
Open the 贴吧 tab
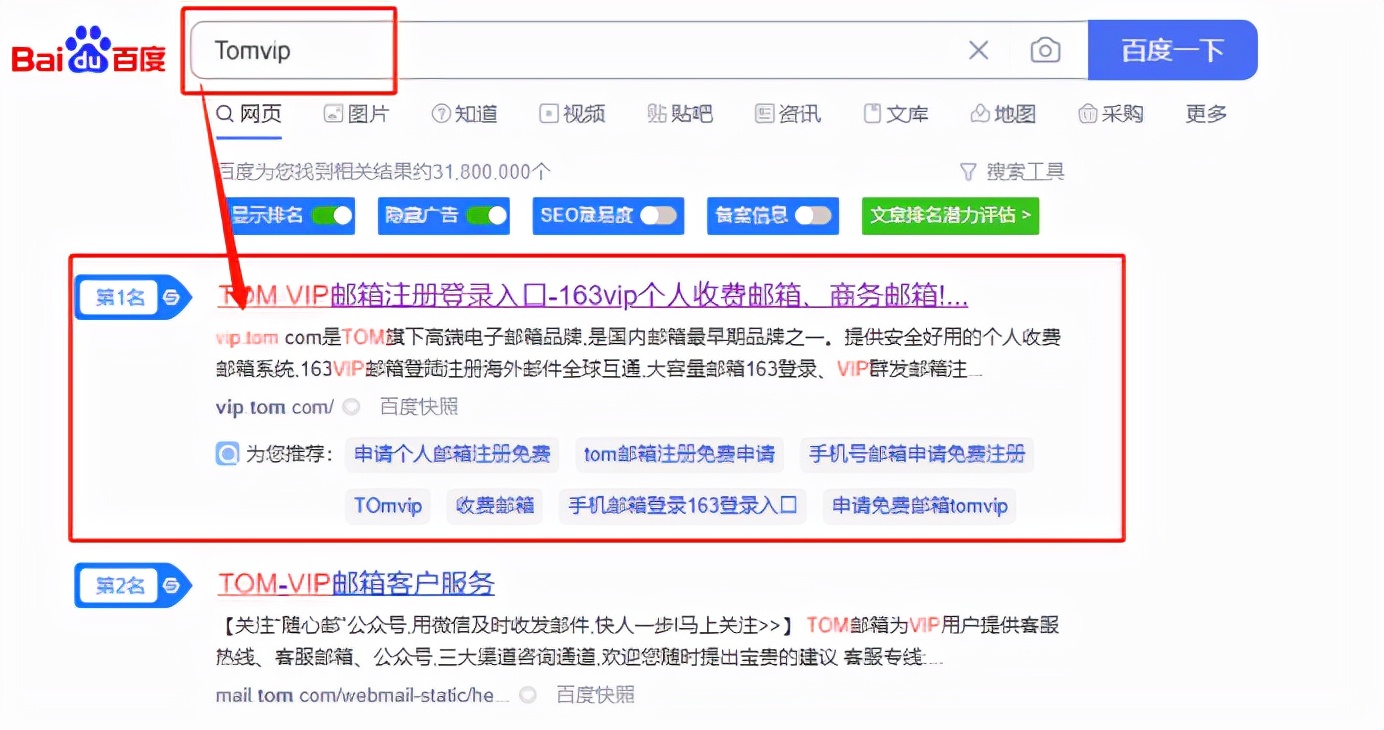tap(680, 114)
